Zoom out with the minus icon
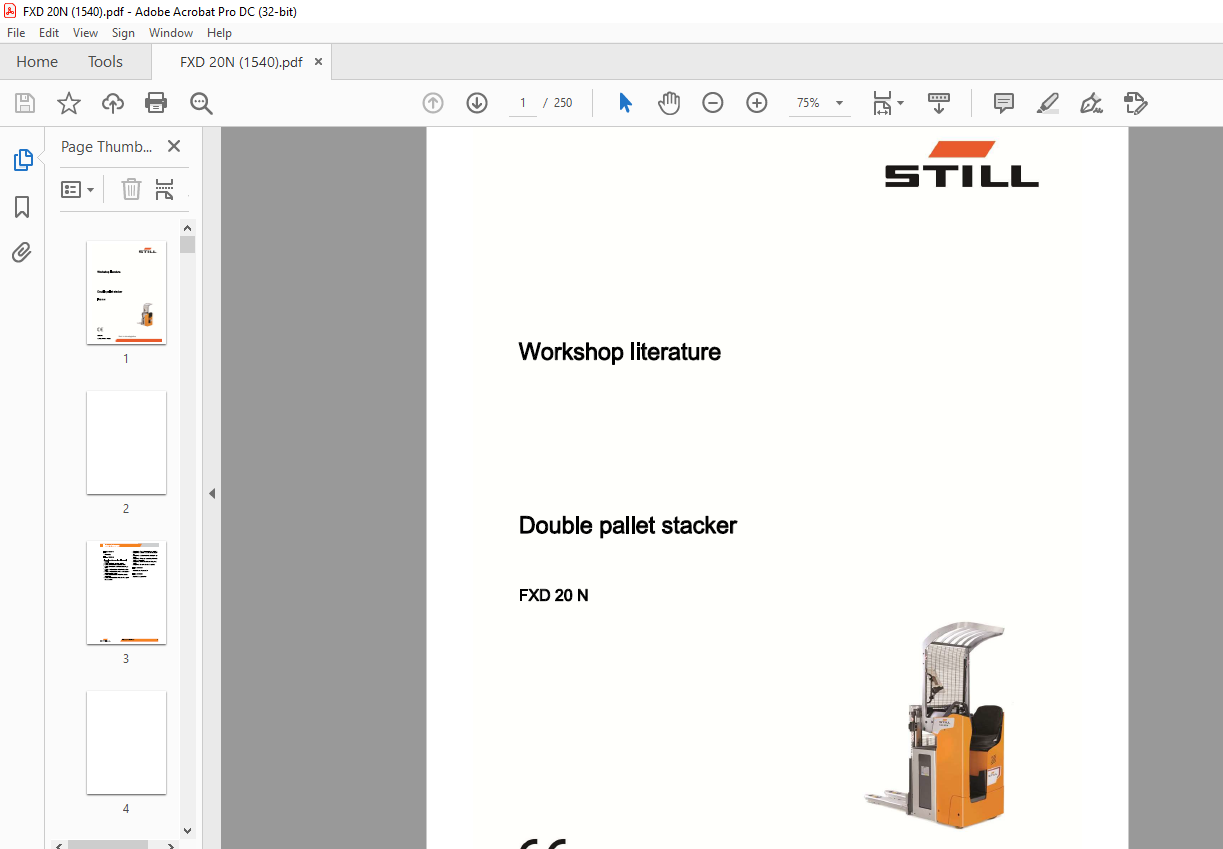The height and width of the screenshot is (849, 1223). [713, 103]
